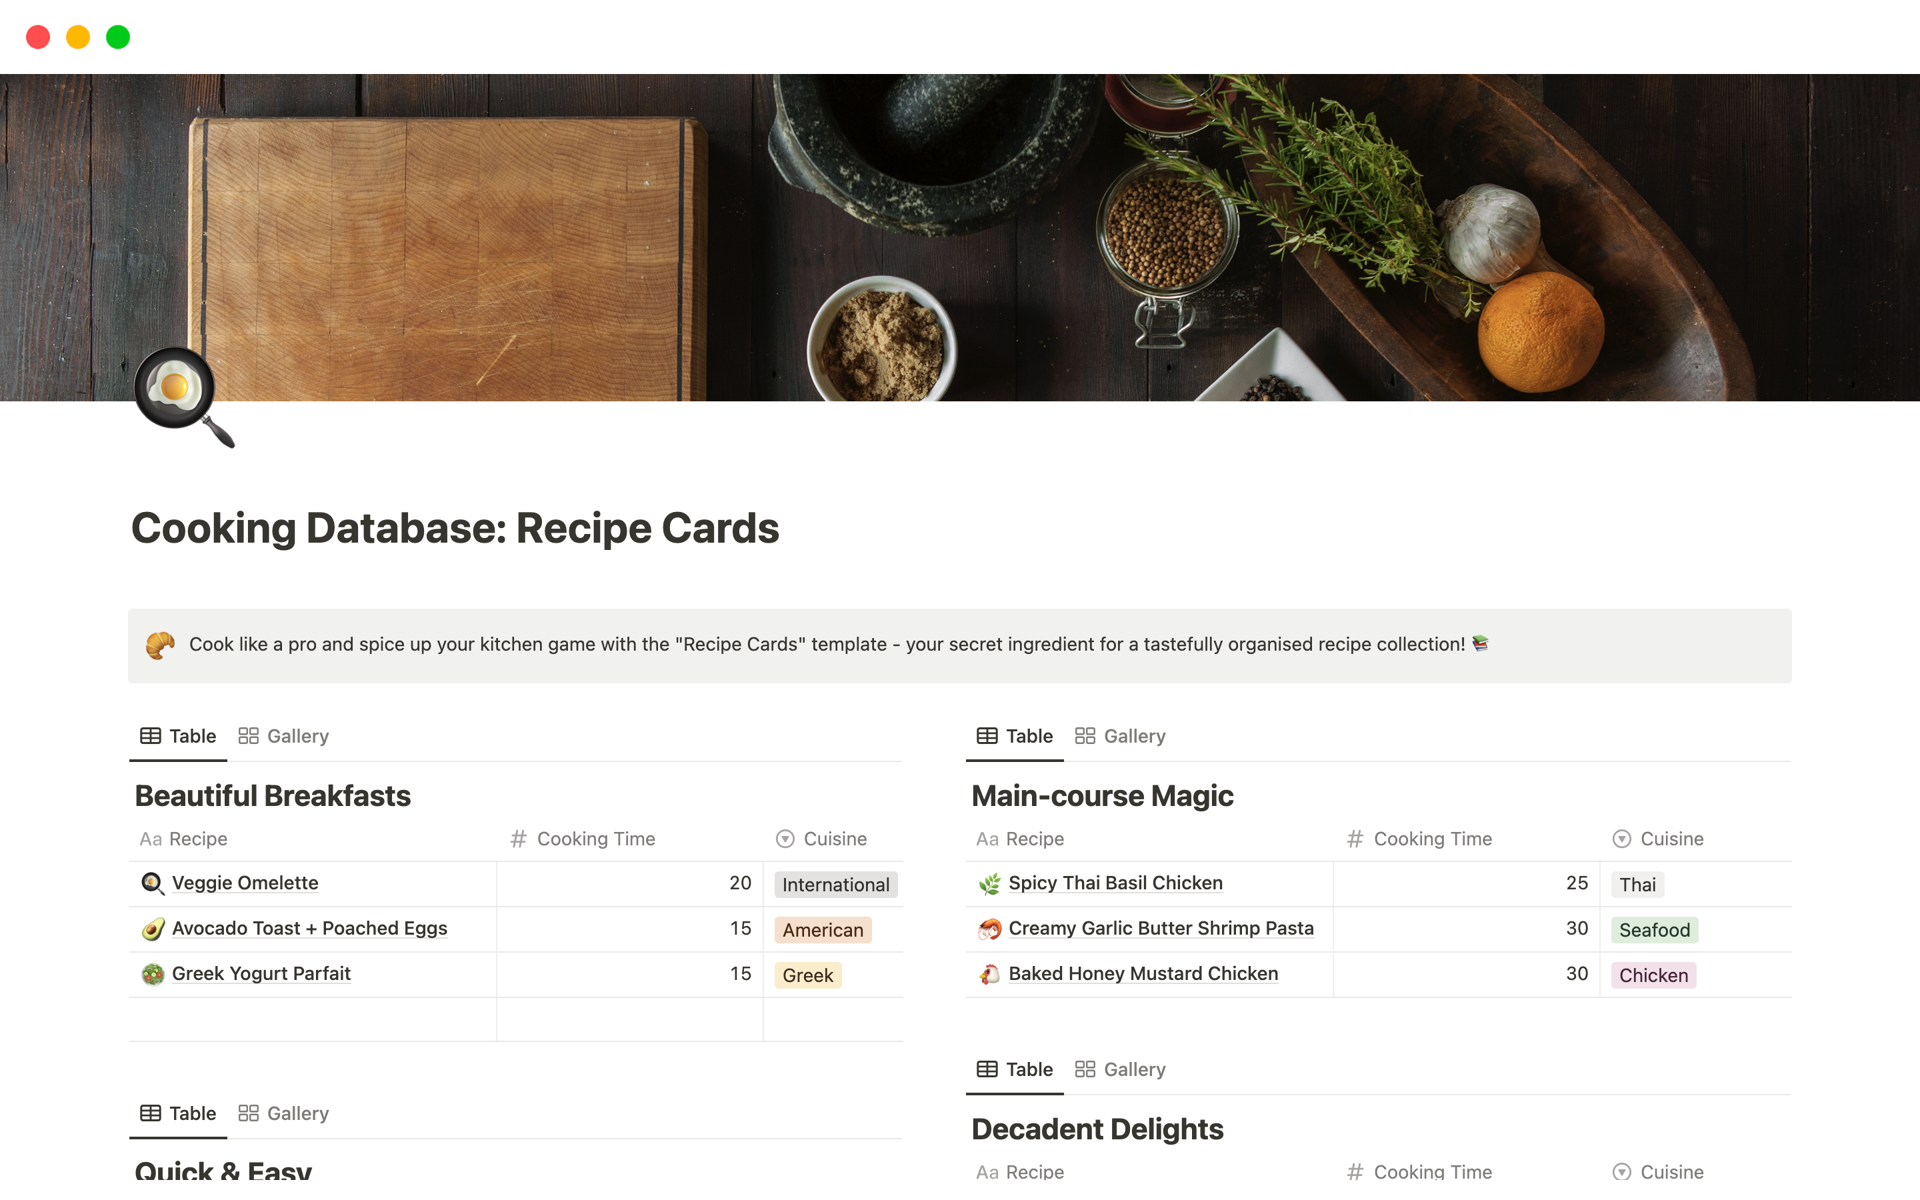Toggle the Greek cuisine tag on Greek Yogurt Parfait
1920x1200 pixels.
pos(806,975)
